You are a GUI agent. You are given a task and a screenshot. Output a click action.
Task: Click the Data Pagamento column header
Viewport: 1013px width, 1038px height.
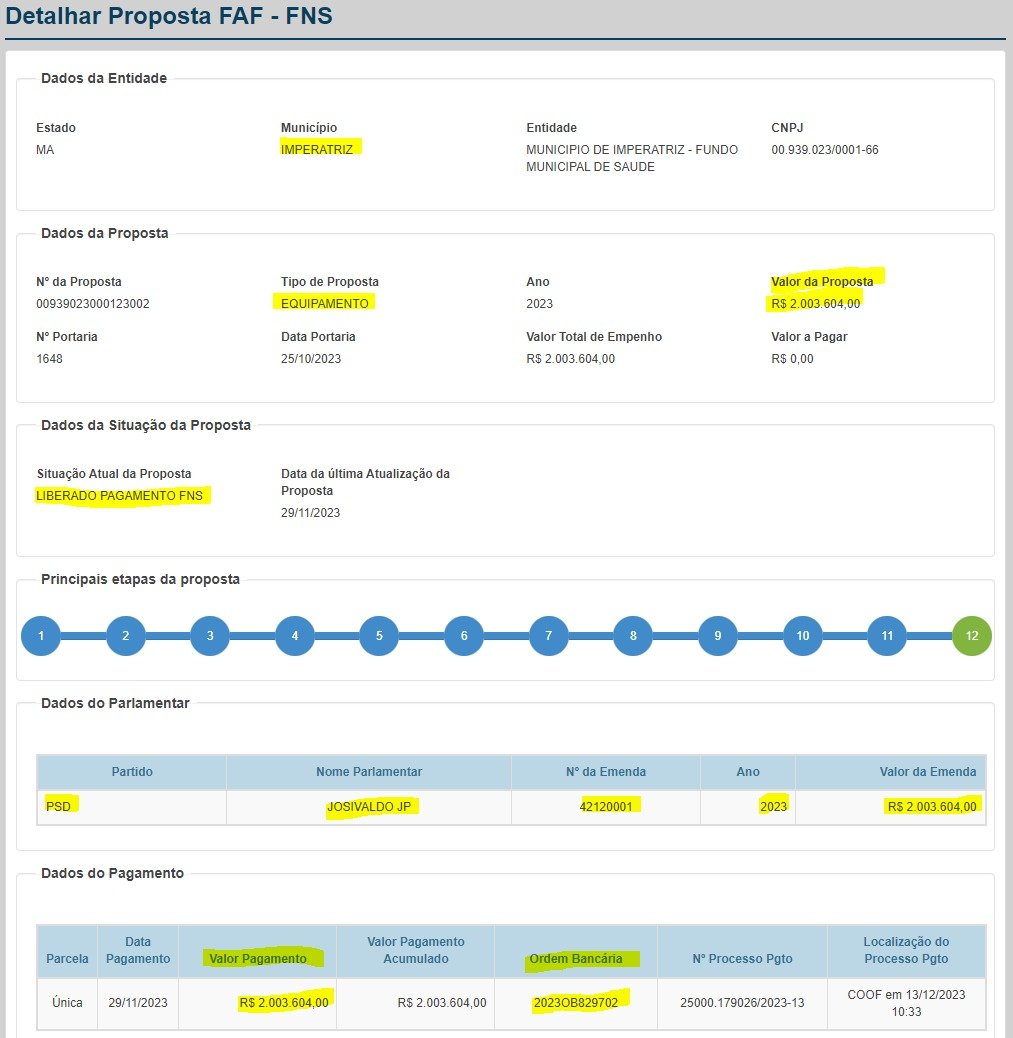[x=138, y=950]
